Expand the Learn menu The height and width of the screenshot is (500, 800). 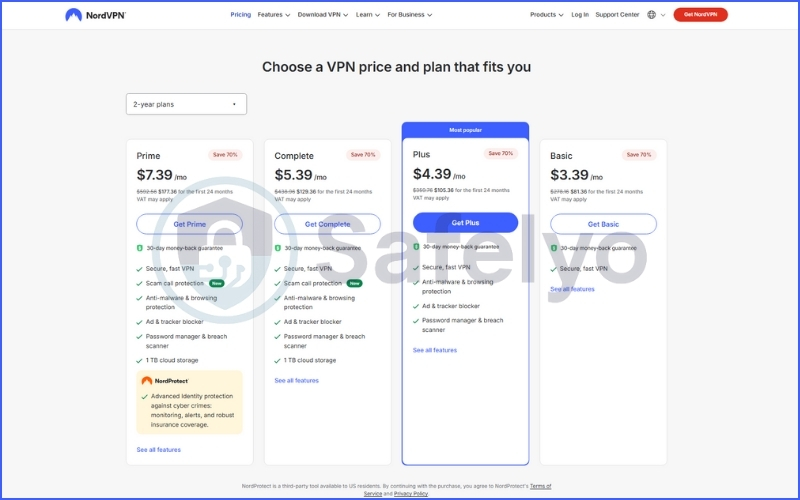(x=368, y=15)
